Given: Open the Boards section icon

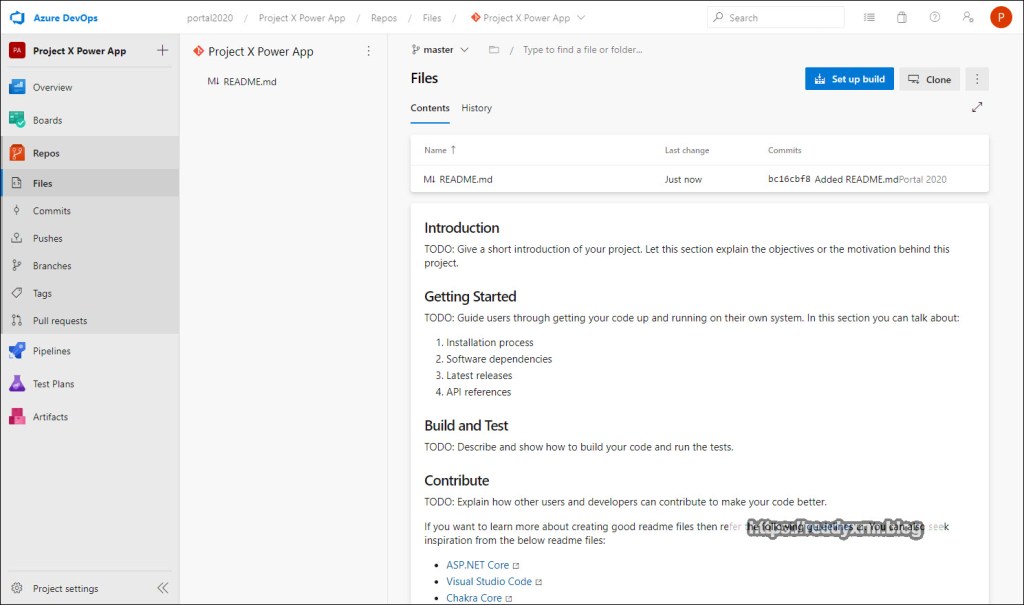Looking at the screenshot, I should click(x=17, y=120).
